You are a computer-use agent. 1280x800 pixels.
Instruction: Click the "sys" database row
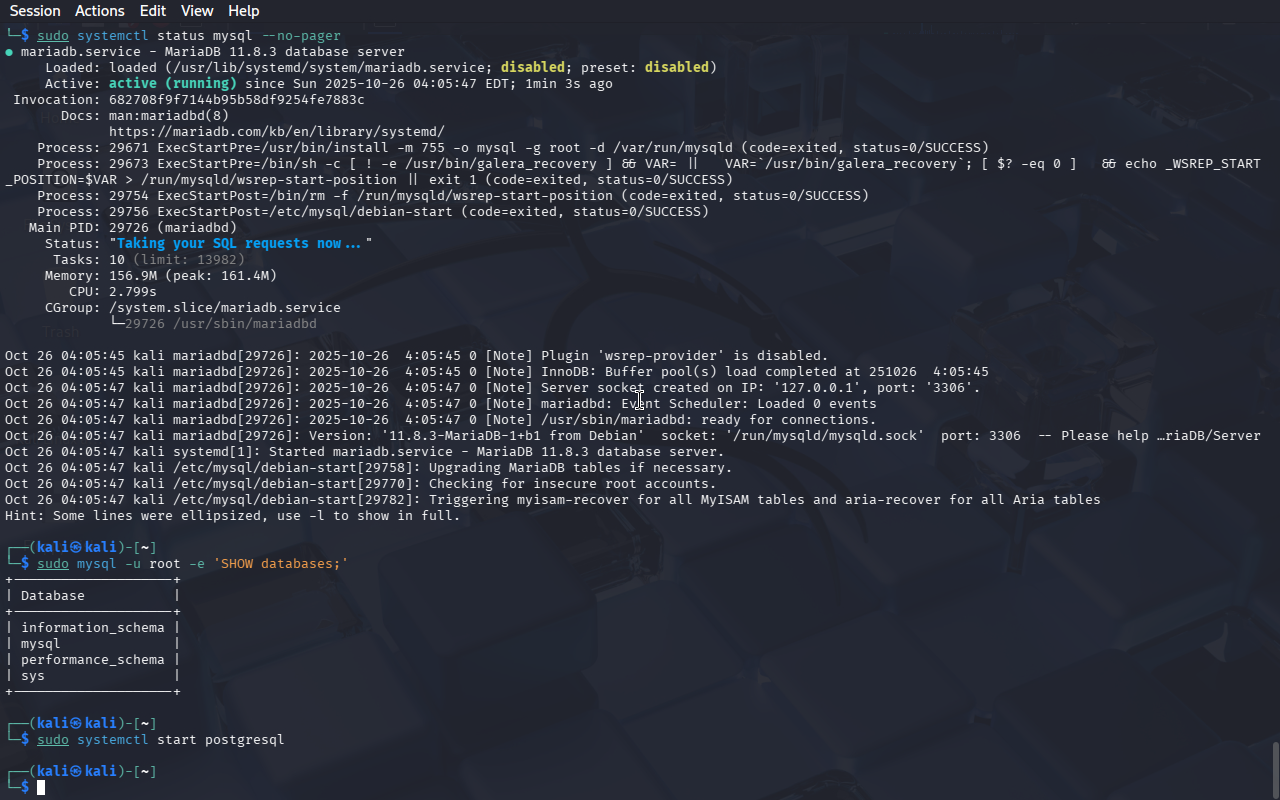coord(33,676)
